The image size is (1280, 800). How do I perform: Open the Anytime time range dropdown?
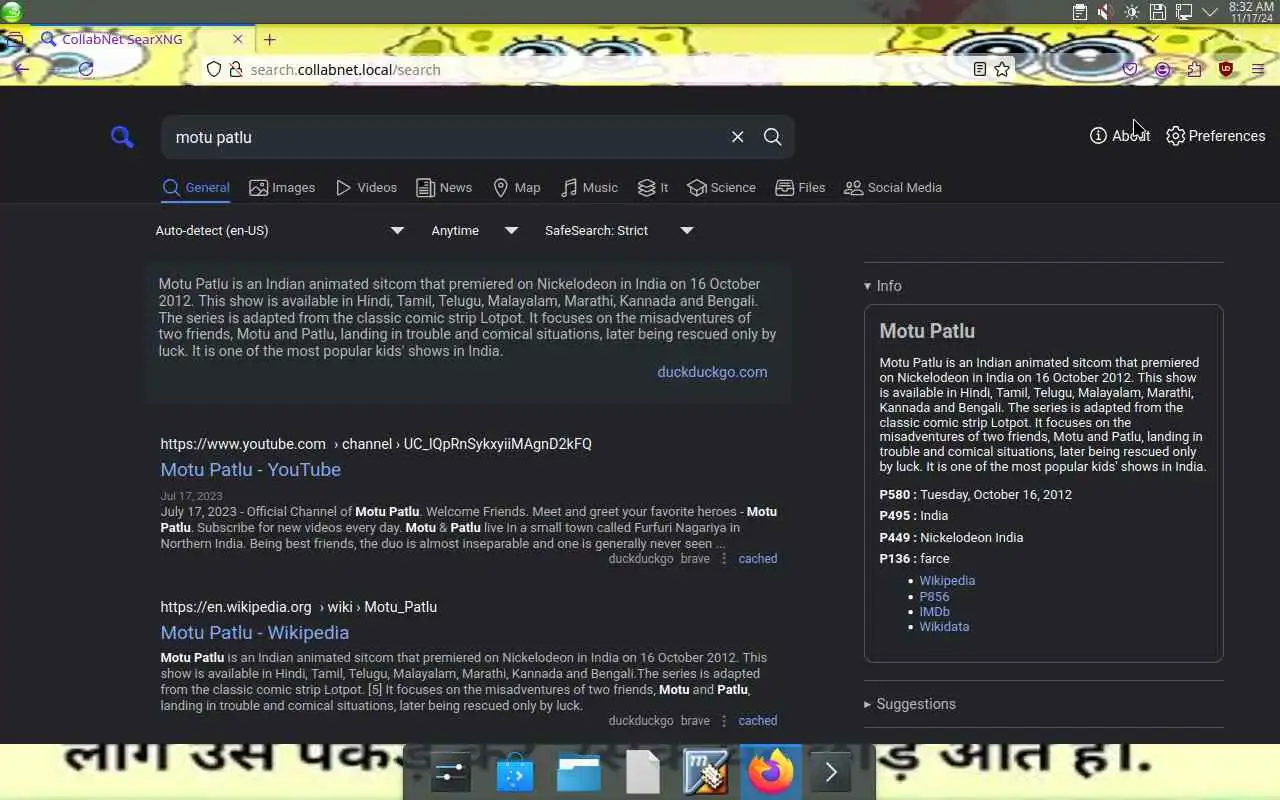[475, 230]
